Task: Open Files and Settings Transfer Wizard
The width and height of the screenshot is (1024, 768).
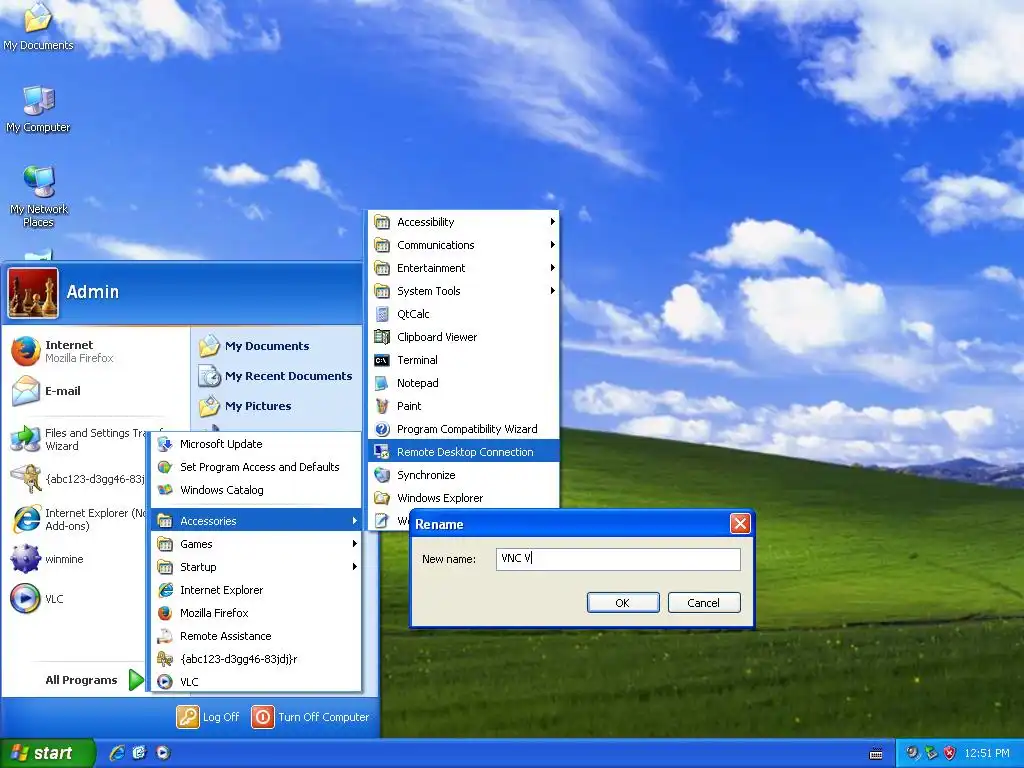Action: point(78,439)
